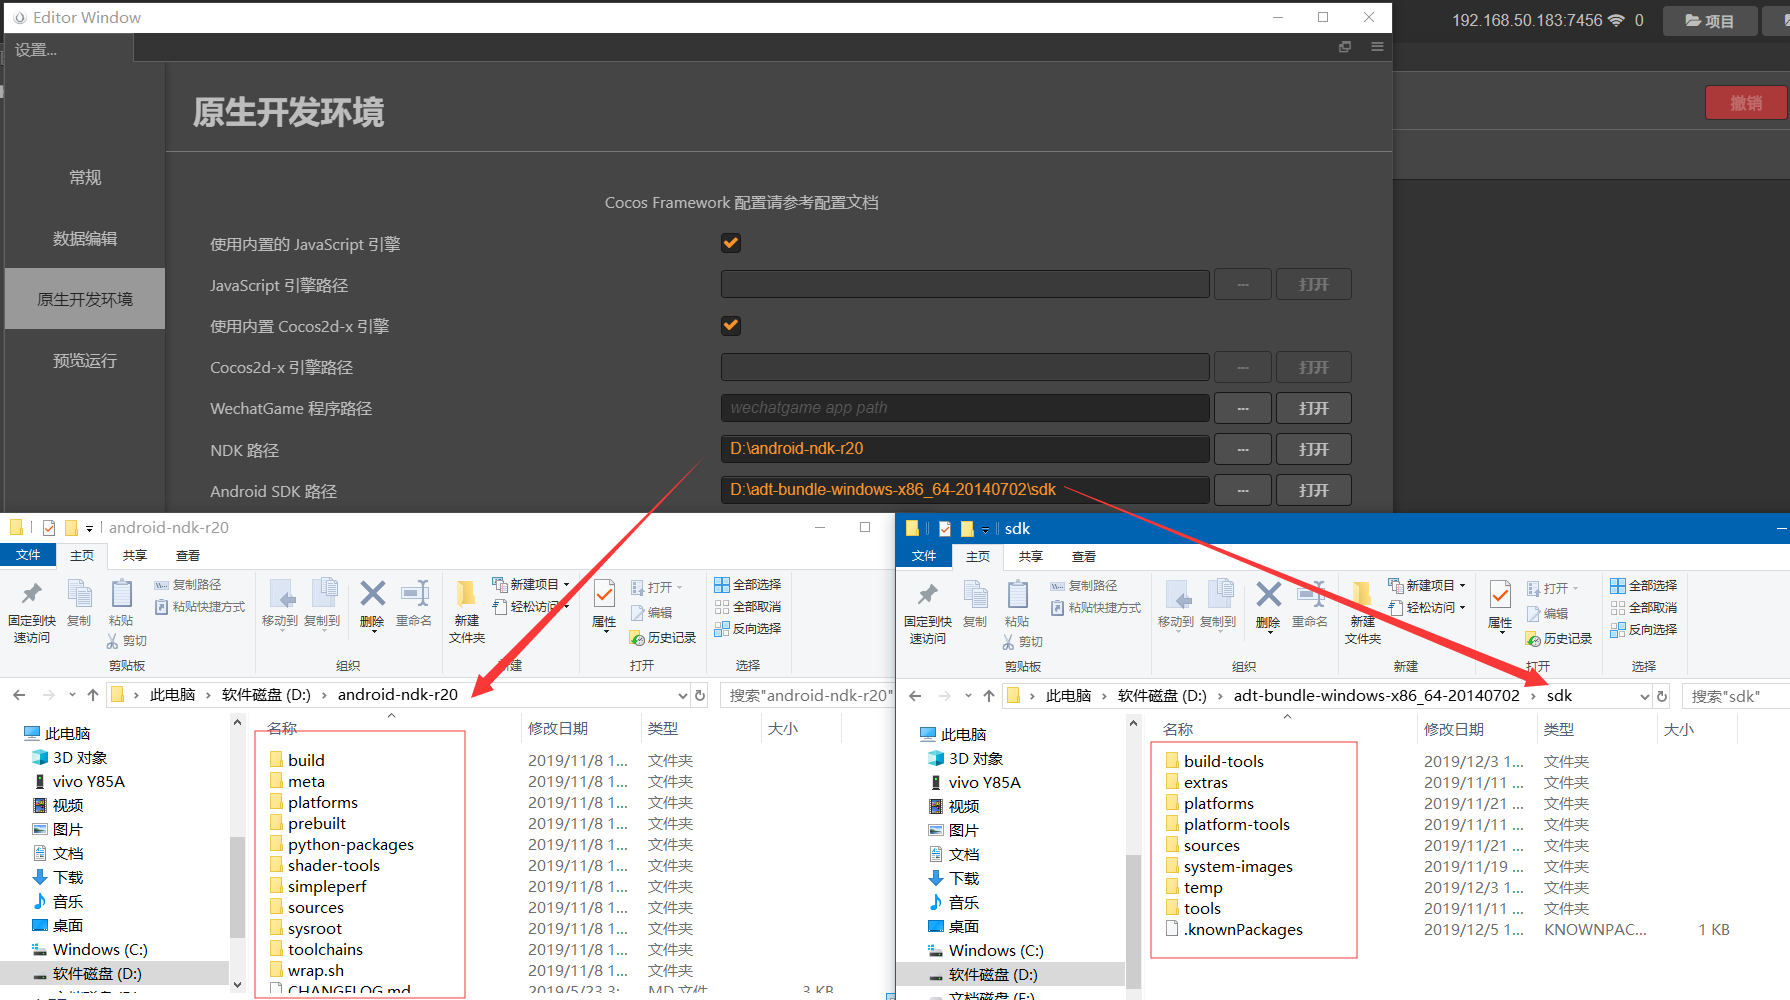
Task: Select 常规 (General) settings tab
Action: 85,177
